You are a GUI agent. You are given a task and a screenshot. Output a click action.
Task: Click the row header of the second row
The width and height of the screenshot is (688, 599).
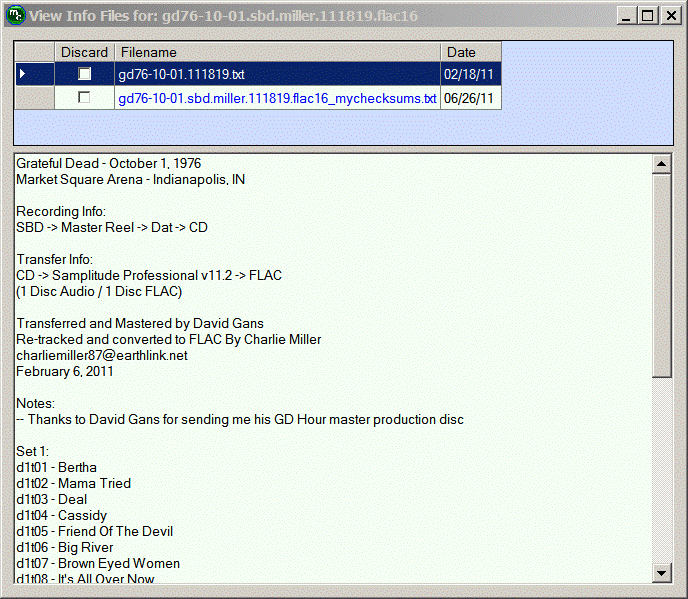pyautogui.click(x=34, y=97)
